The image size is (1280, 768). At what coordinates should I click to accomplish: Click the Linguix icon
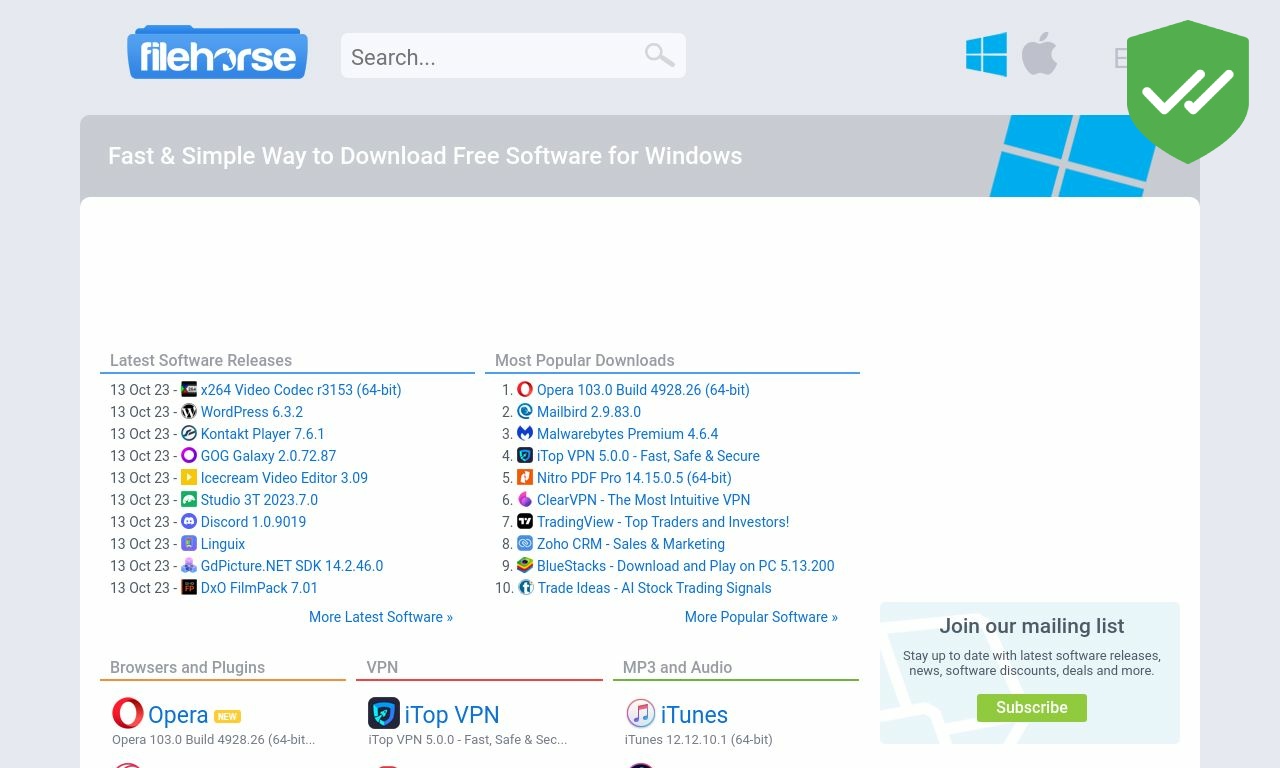[x=189, y=543]
